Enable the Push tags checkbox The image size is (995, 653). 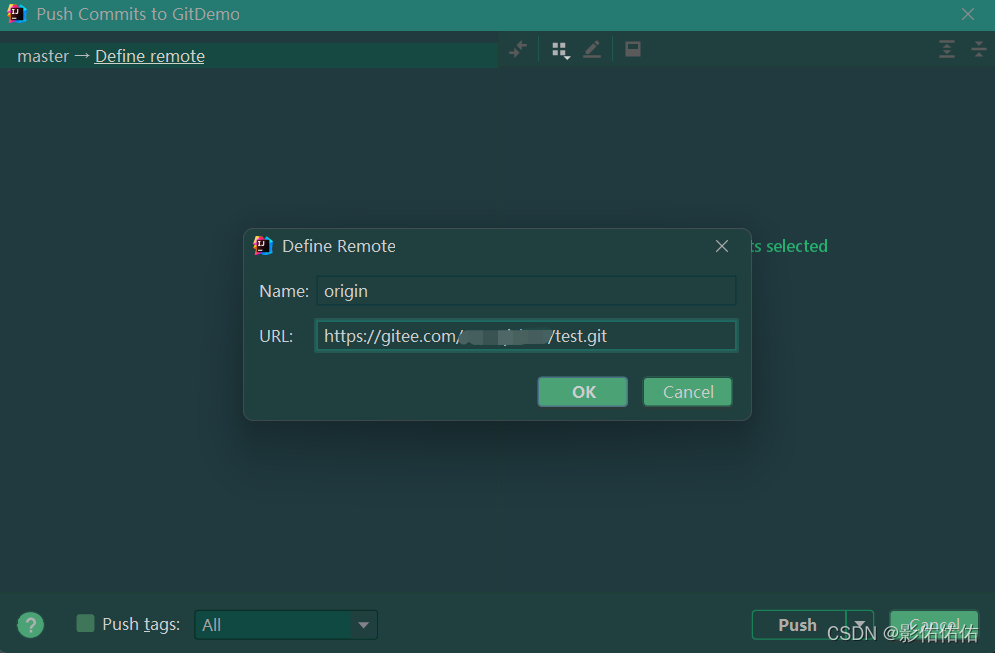[85, 623]
